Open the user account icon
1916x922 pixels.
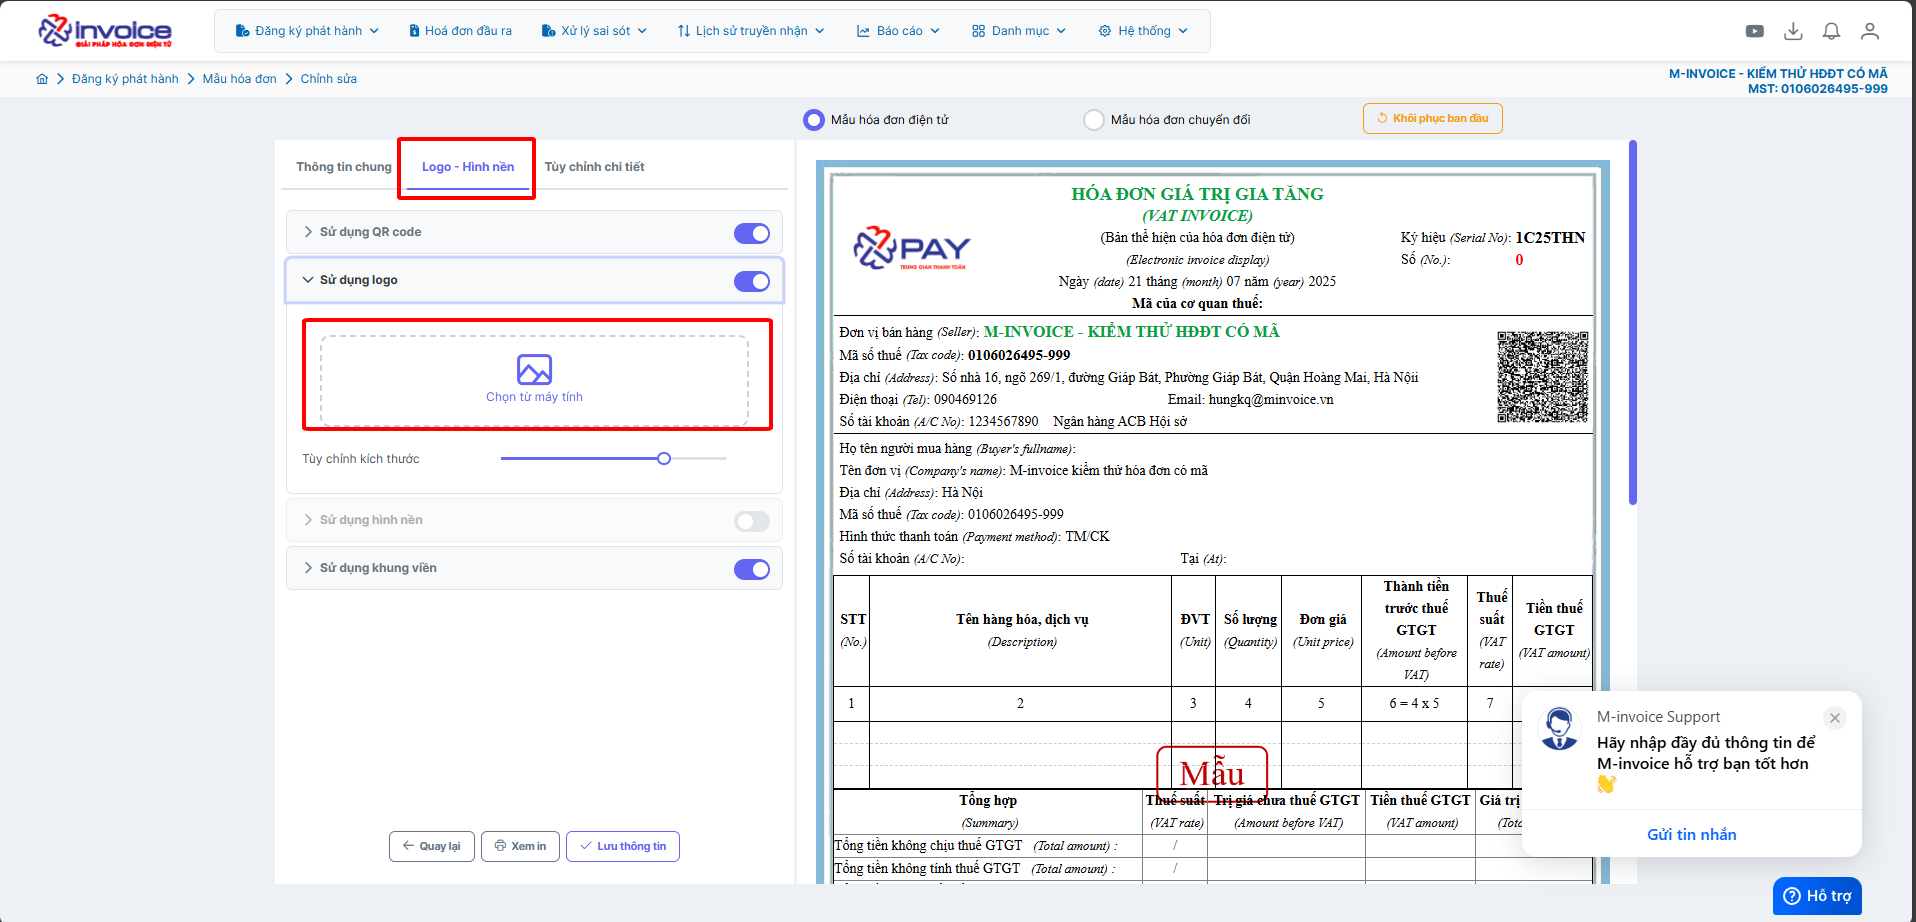pos(1870,31)
